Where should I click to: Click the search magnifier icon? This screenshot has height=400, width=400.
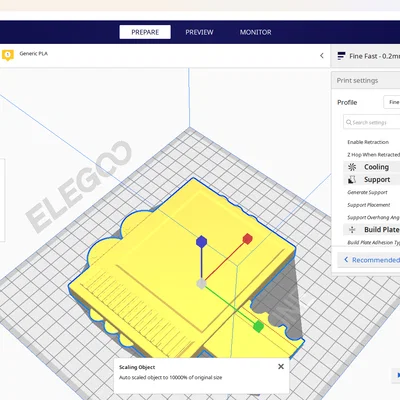click(x=349, y=122)
